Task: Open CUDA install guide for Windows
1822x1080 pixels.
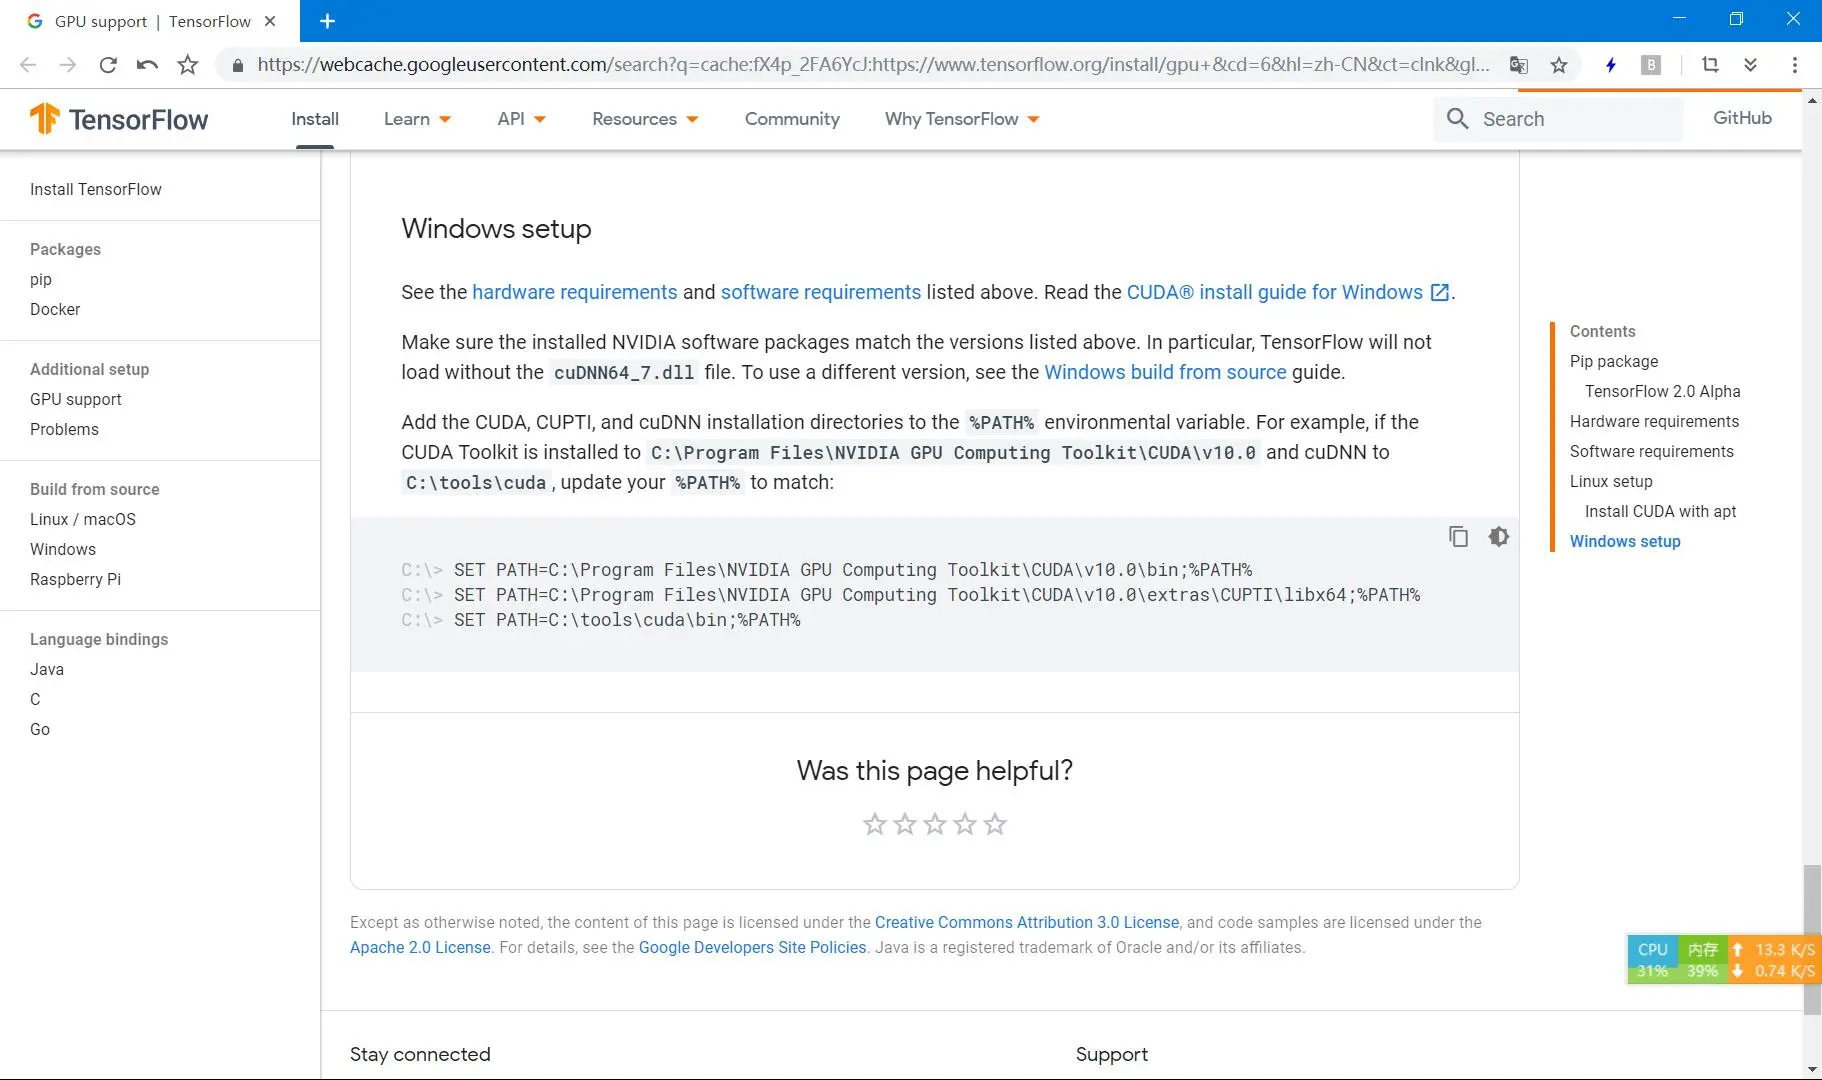Action: coord(1275,292)
